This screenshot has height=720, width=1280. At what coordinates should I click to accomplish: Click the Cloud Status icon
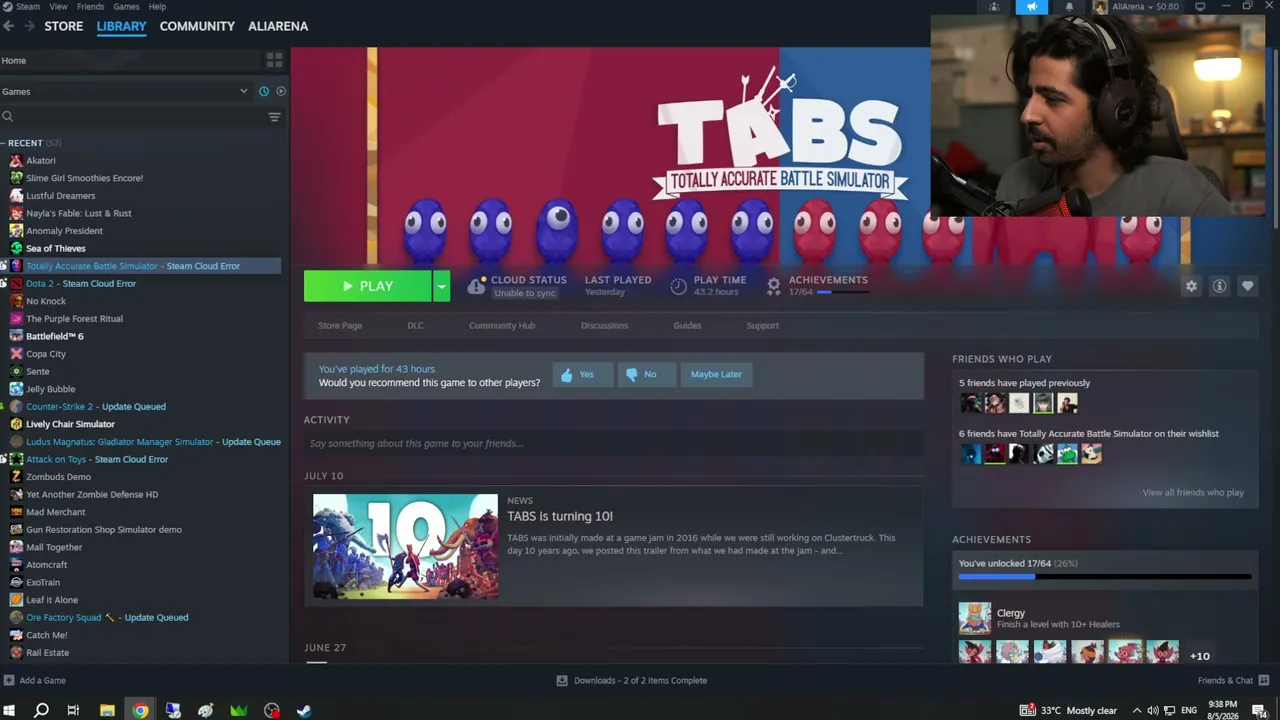pos(477,286)
